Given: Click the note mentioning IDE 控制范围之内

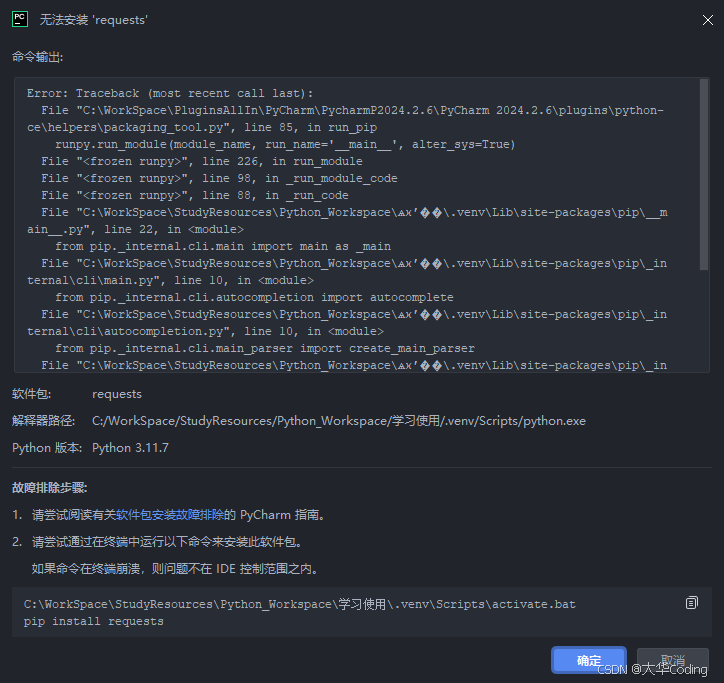Looking at the screenshot, I should 175,568.
